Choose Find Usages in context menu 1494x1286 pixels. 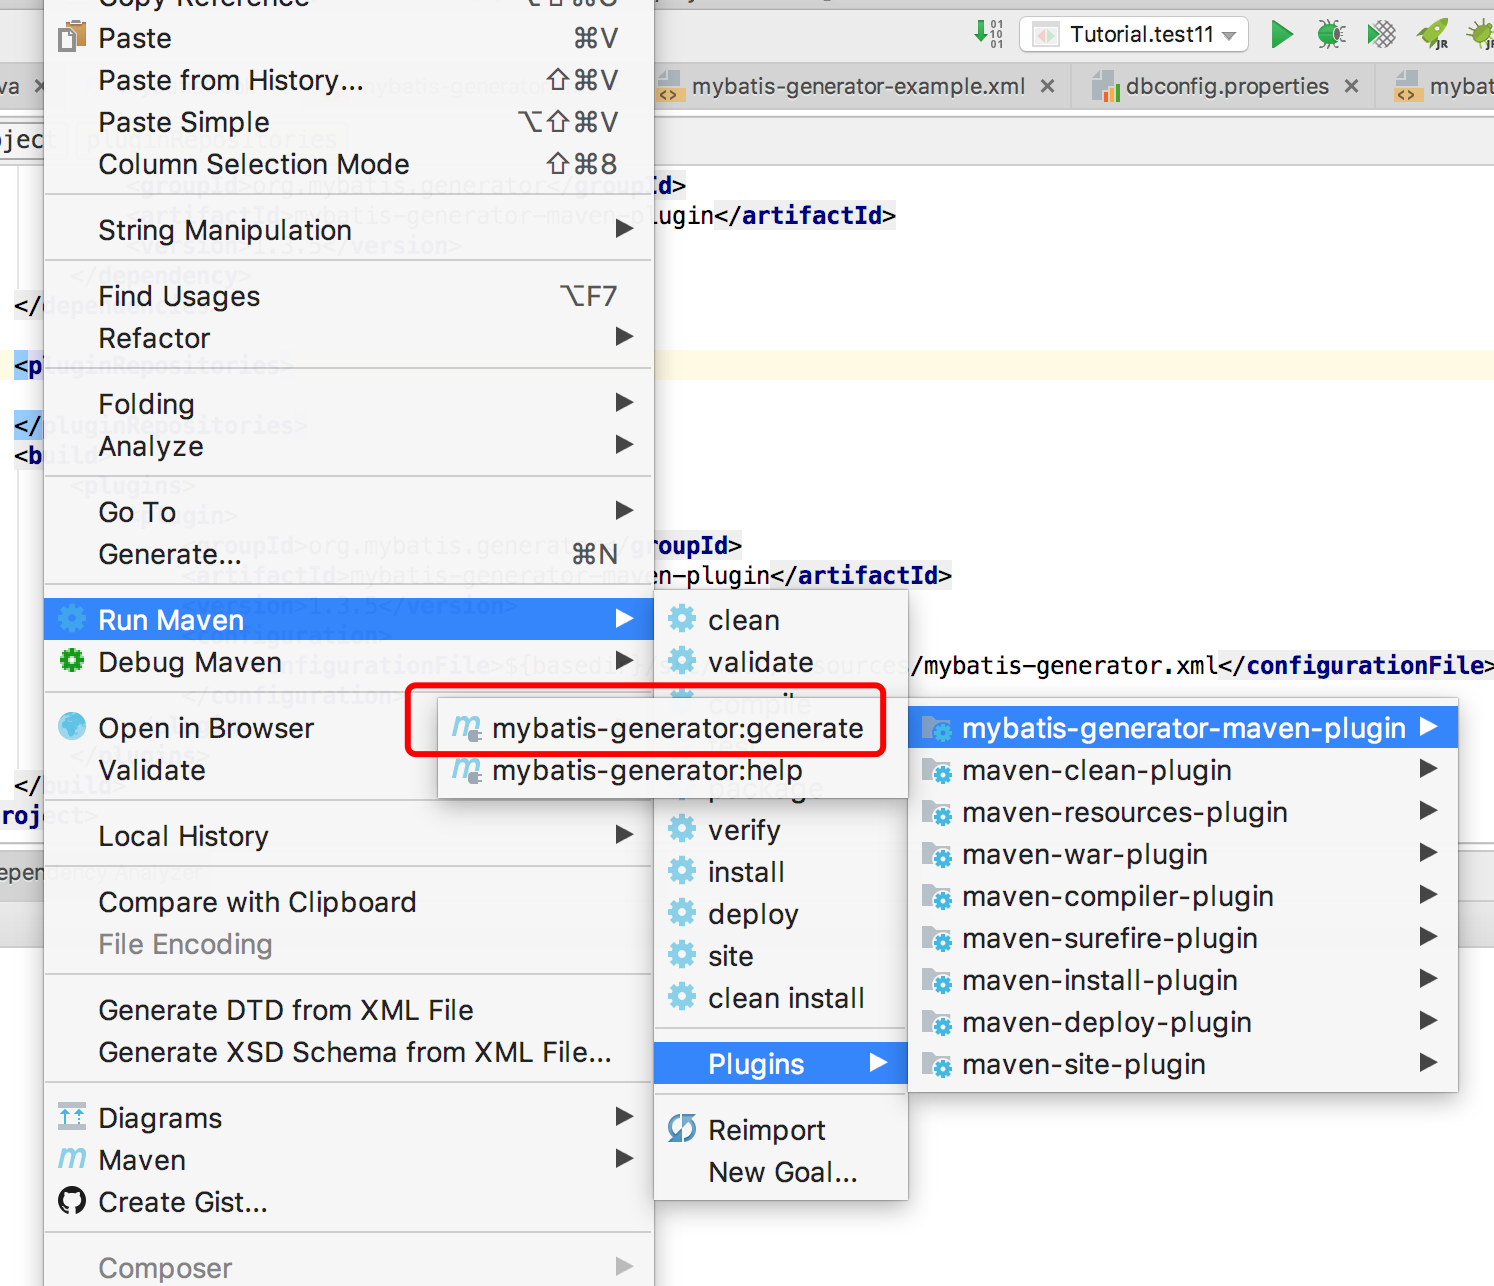pos(348,296)
